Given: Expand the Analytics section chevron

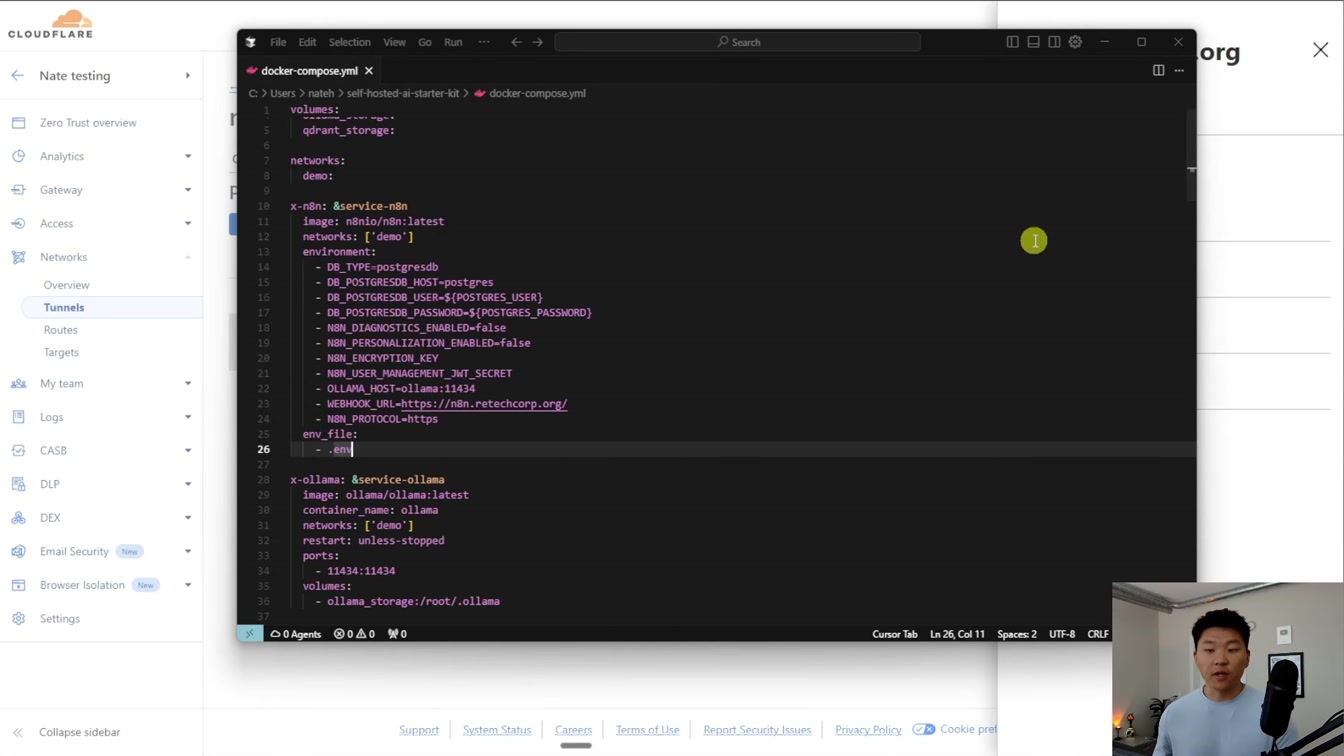Looking at the screenshot, I should (187, 156).
